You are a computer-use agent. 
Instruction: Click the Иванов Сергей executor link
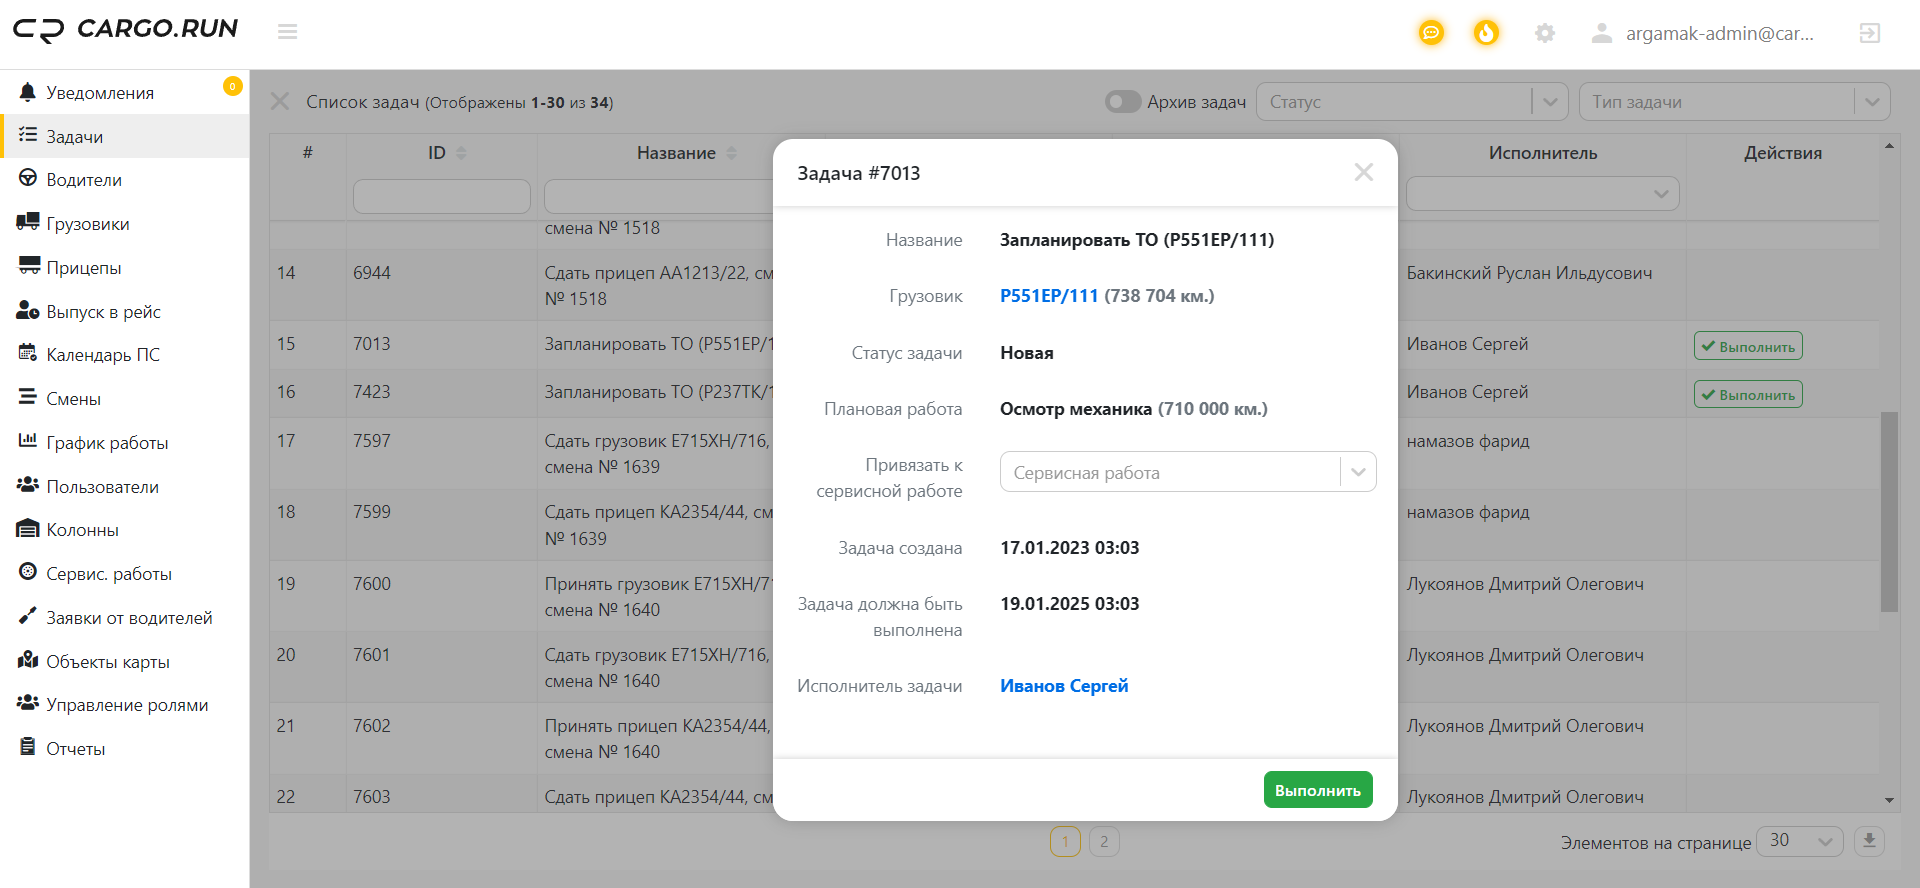1063,686
